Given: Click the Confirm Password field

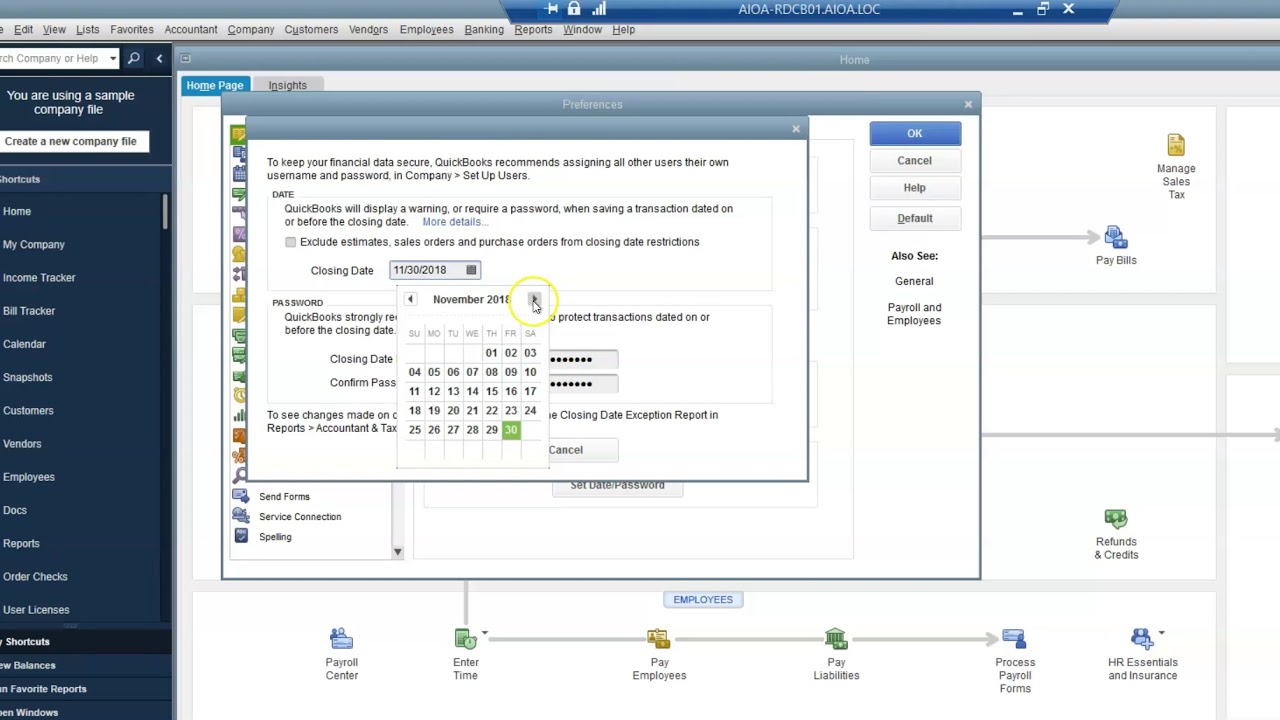Looking at the screenshot, I should [583, 383].
